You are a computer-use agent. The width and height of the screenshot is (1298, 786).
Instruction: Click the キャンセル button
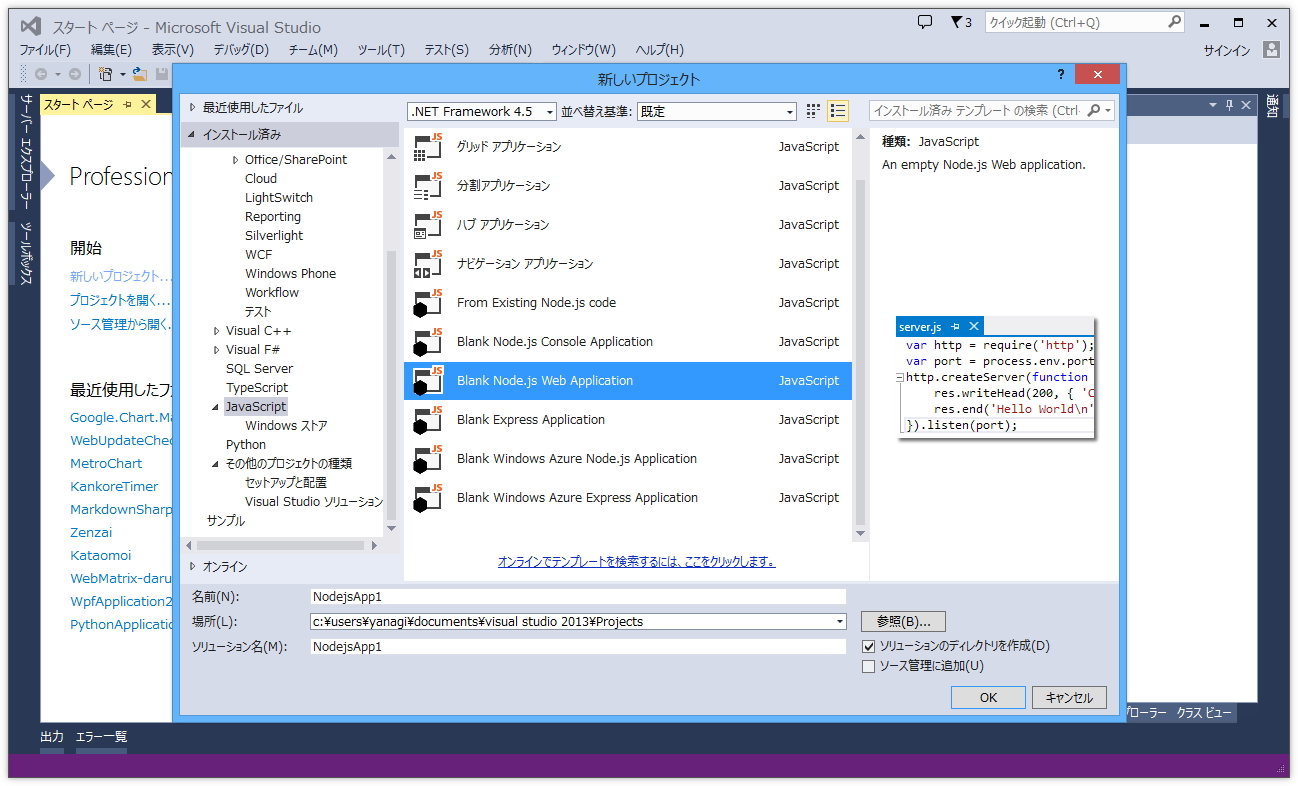click(x=1069, y=698)
